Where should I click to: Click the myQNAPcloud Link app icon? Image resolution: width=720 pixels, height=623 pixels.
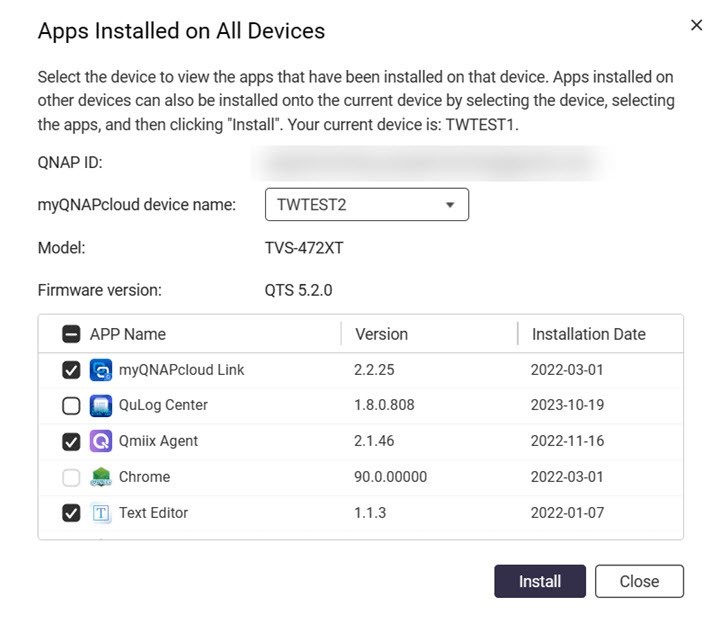101,370
